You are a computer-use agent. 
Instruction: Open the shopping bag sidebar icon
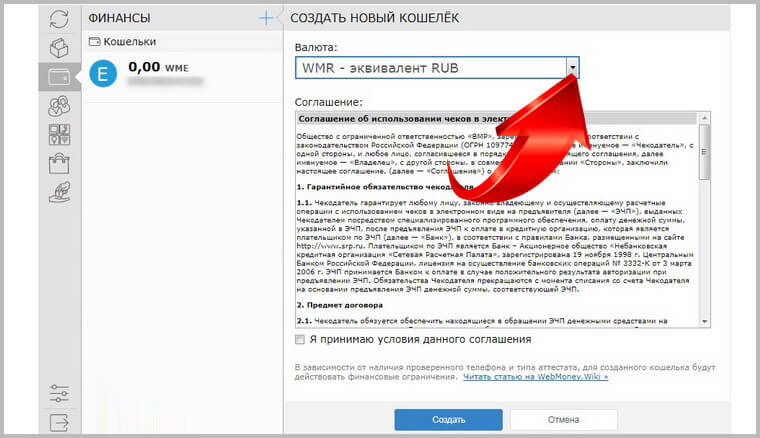59,164
